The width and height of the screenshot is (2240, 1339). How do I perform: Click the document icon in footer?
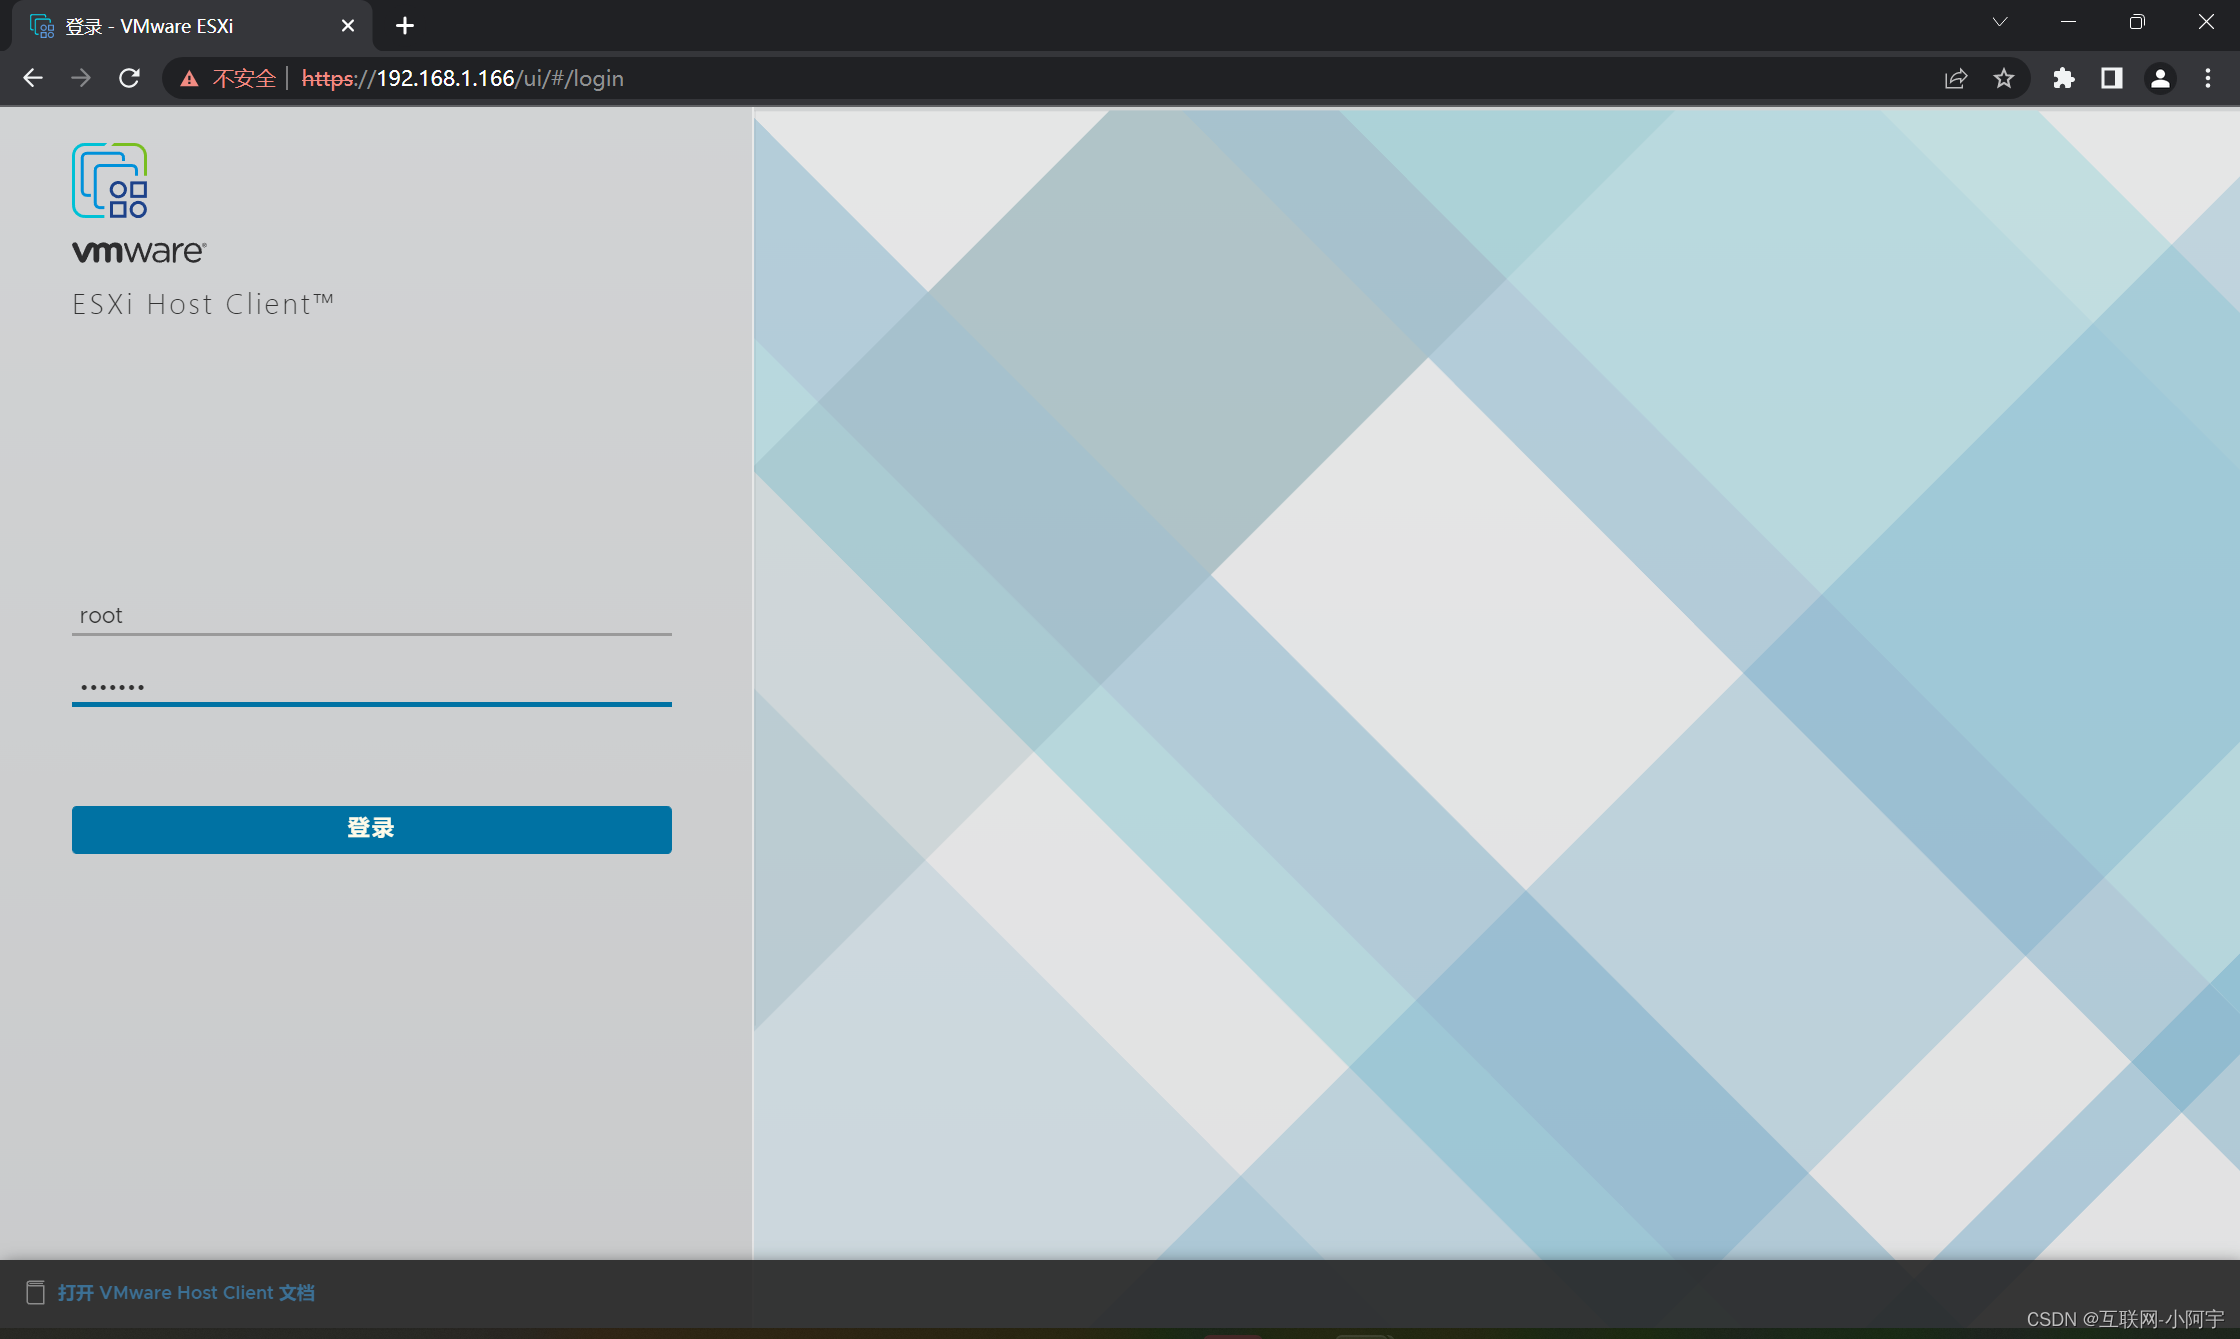(x=35, y=1292)
